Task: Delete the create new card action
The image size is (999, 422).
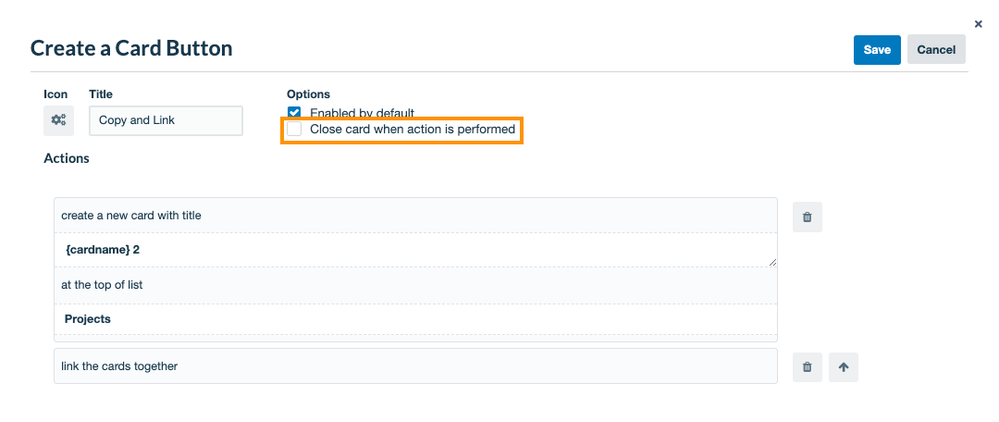Action: [807, 217]
